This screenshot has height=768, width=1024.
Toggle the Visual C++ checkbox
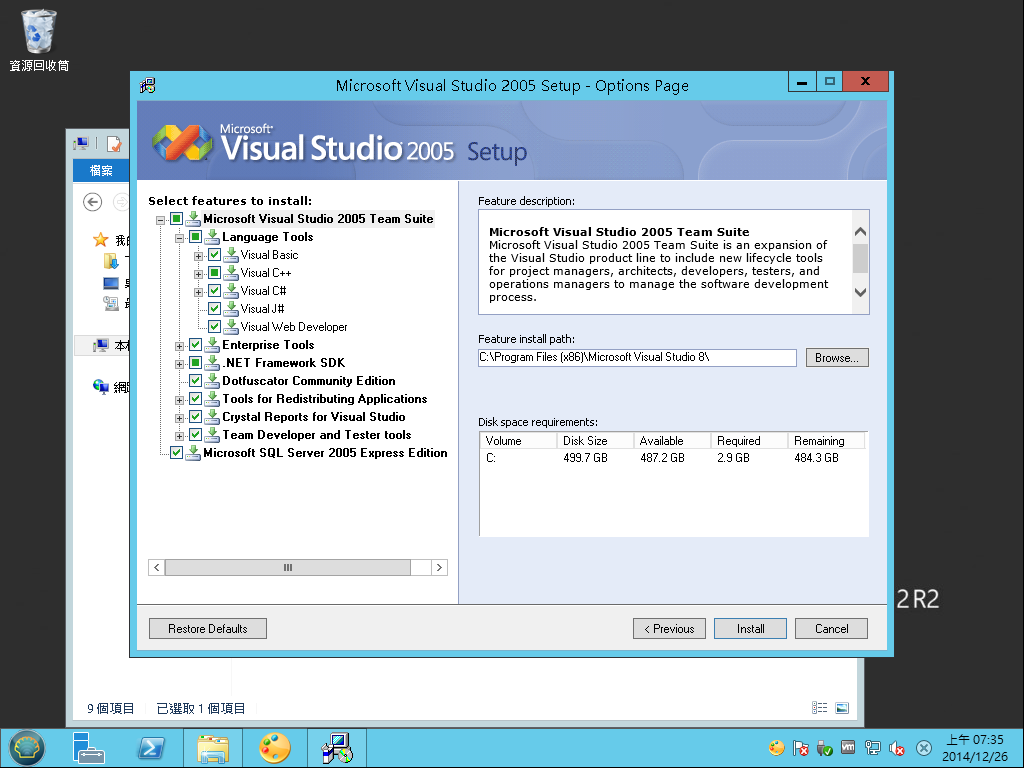click(214, 273)
